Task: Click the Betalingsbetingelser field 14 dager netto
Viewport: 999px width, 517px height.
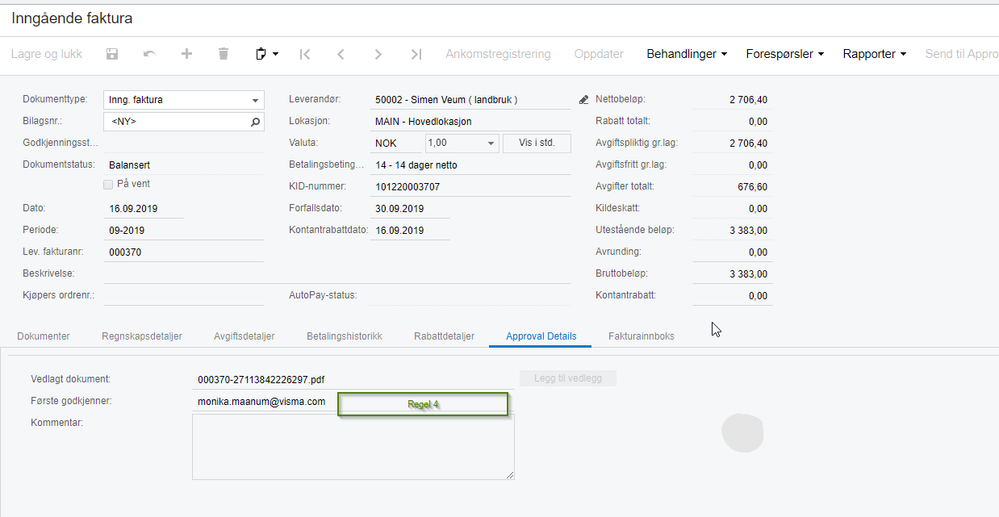Action: 470,165
